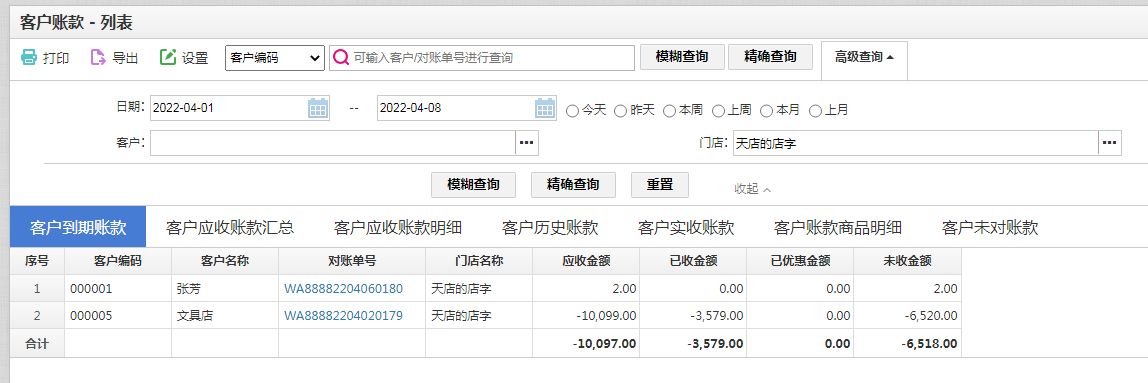Switch to the 客户未对账款 tab
The image size is (1148, 383).
pos(990,227)
